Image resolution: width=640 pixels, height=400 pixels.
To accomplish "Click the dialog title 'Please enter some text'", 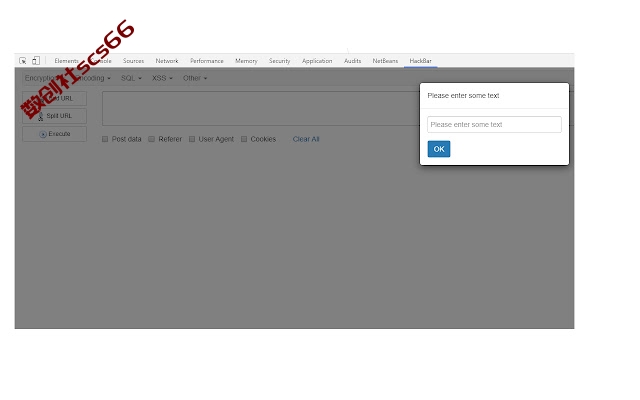I will click(x=463, y=96).
